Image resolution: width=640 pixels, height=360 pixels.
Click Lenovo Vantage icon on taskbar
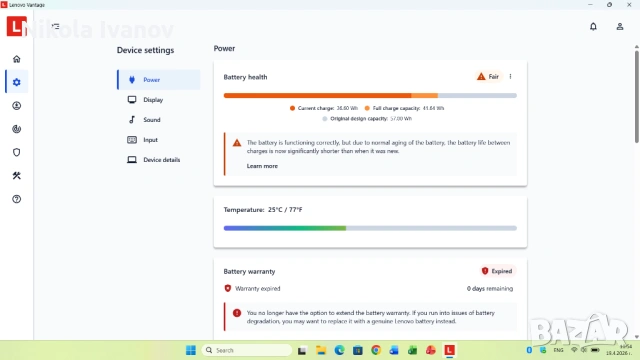[449, 350]
